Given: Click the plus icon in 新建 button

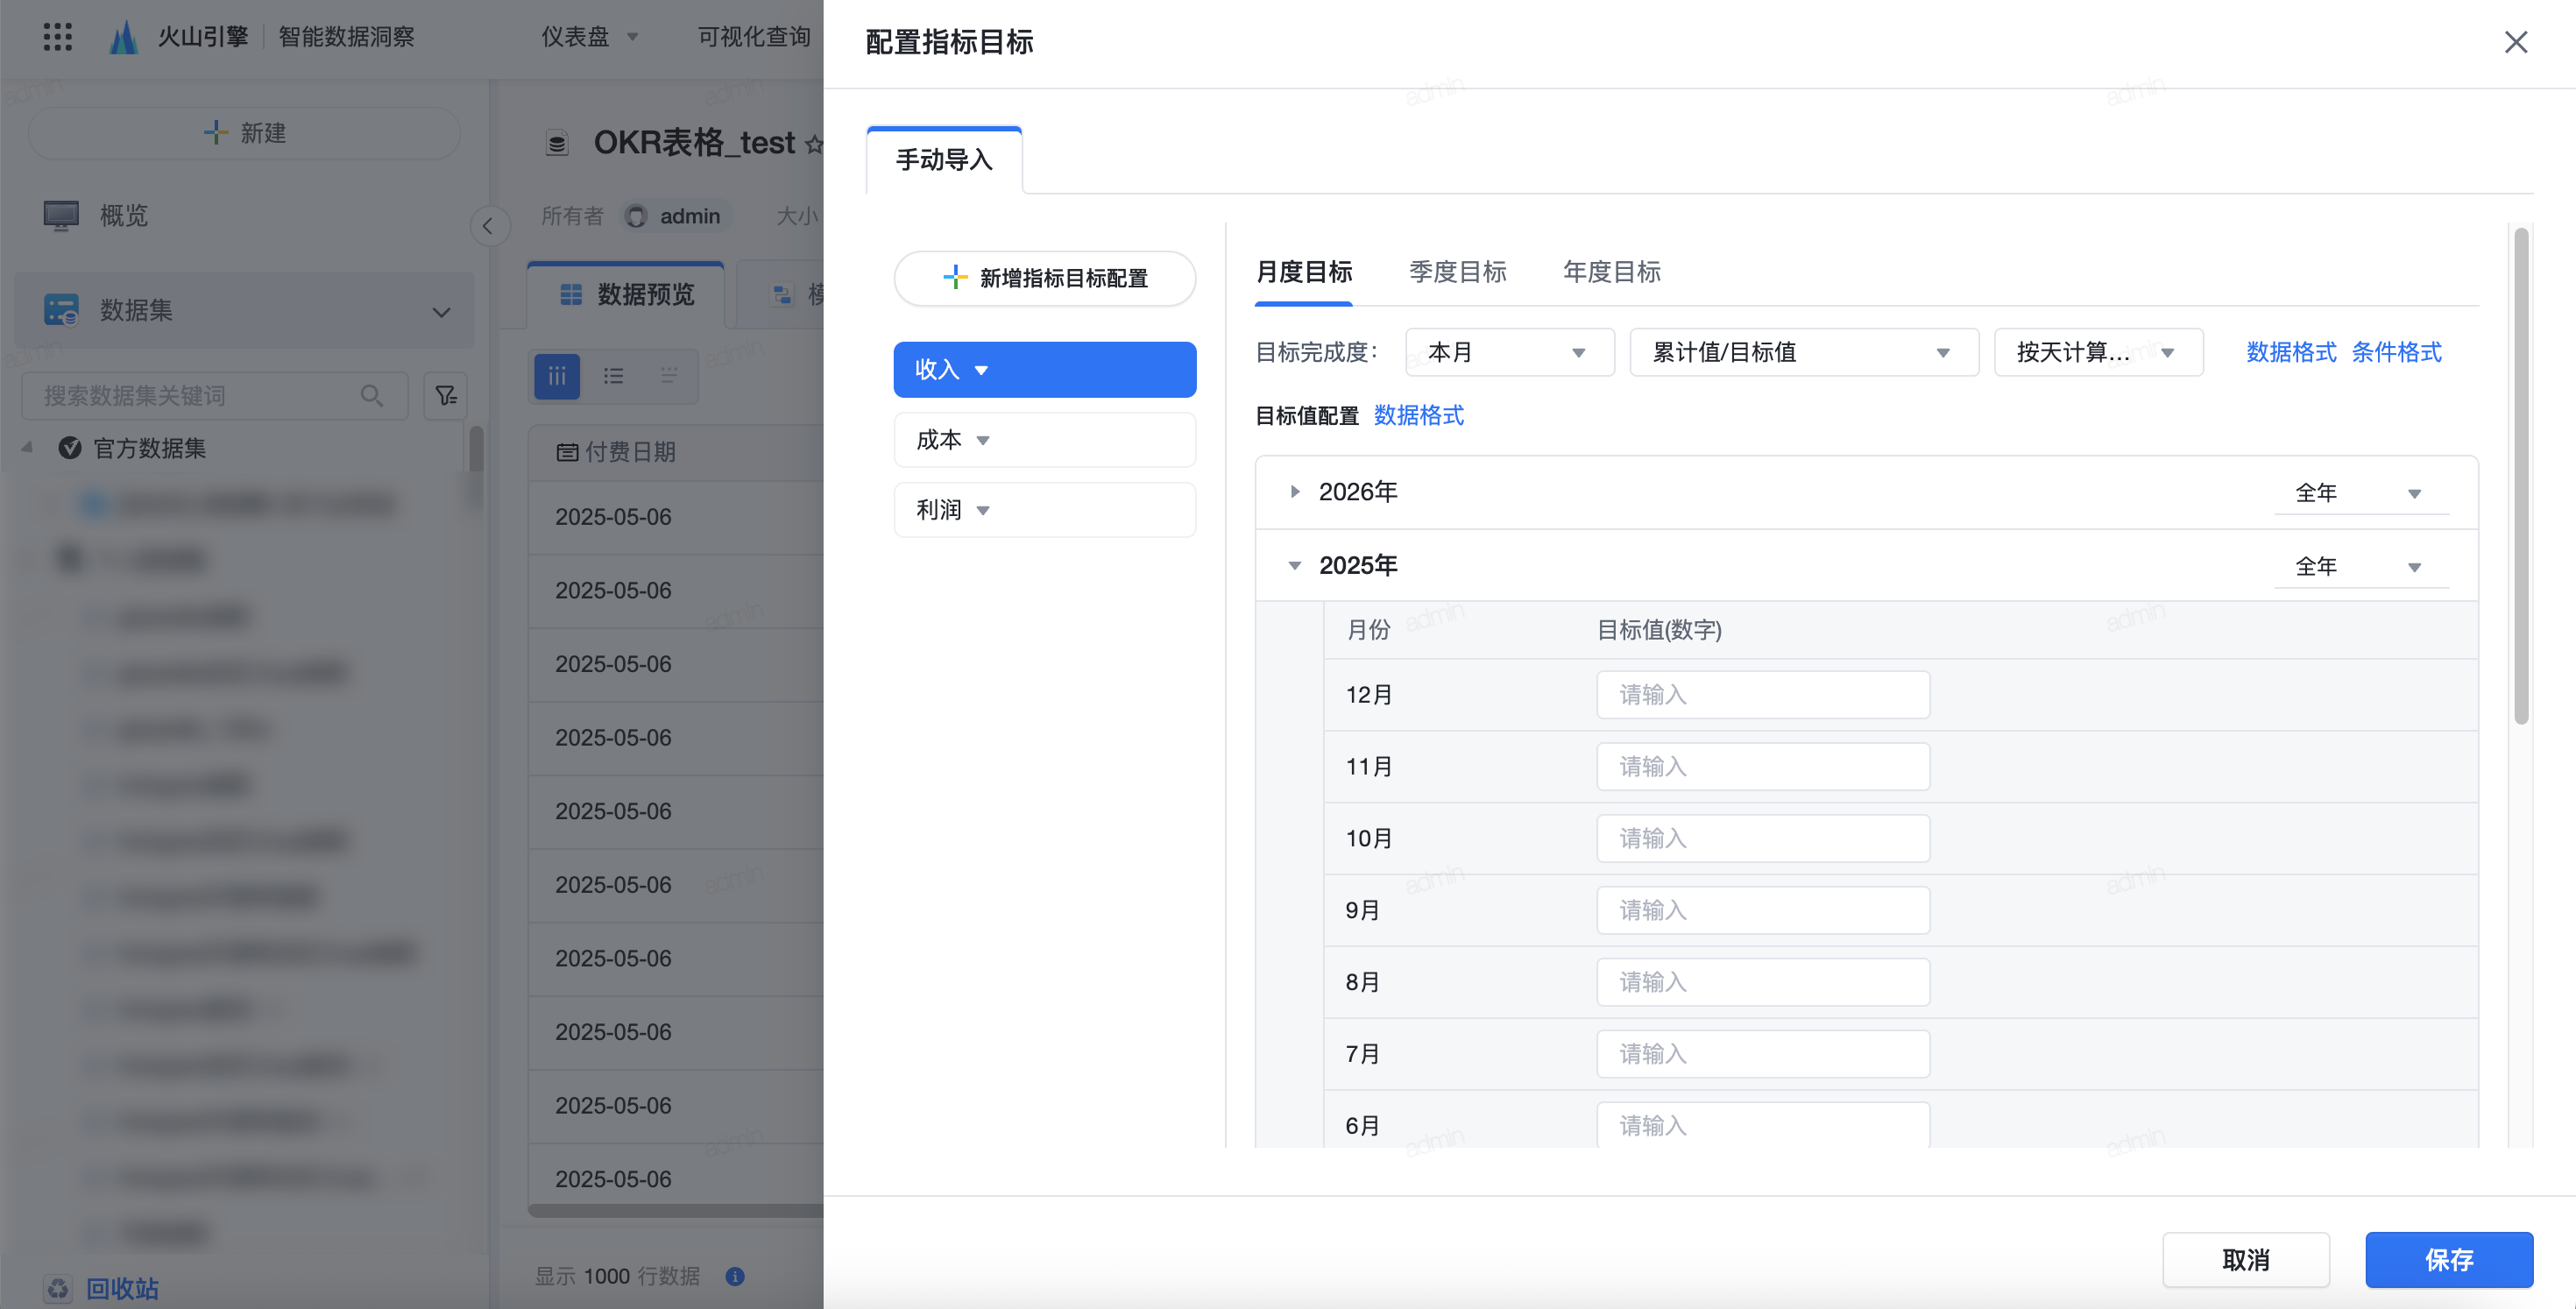Looking at the screenshot, I should point(215,132).
